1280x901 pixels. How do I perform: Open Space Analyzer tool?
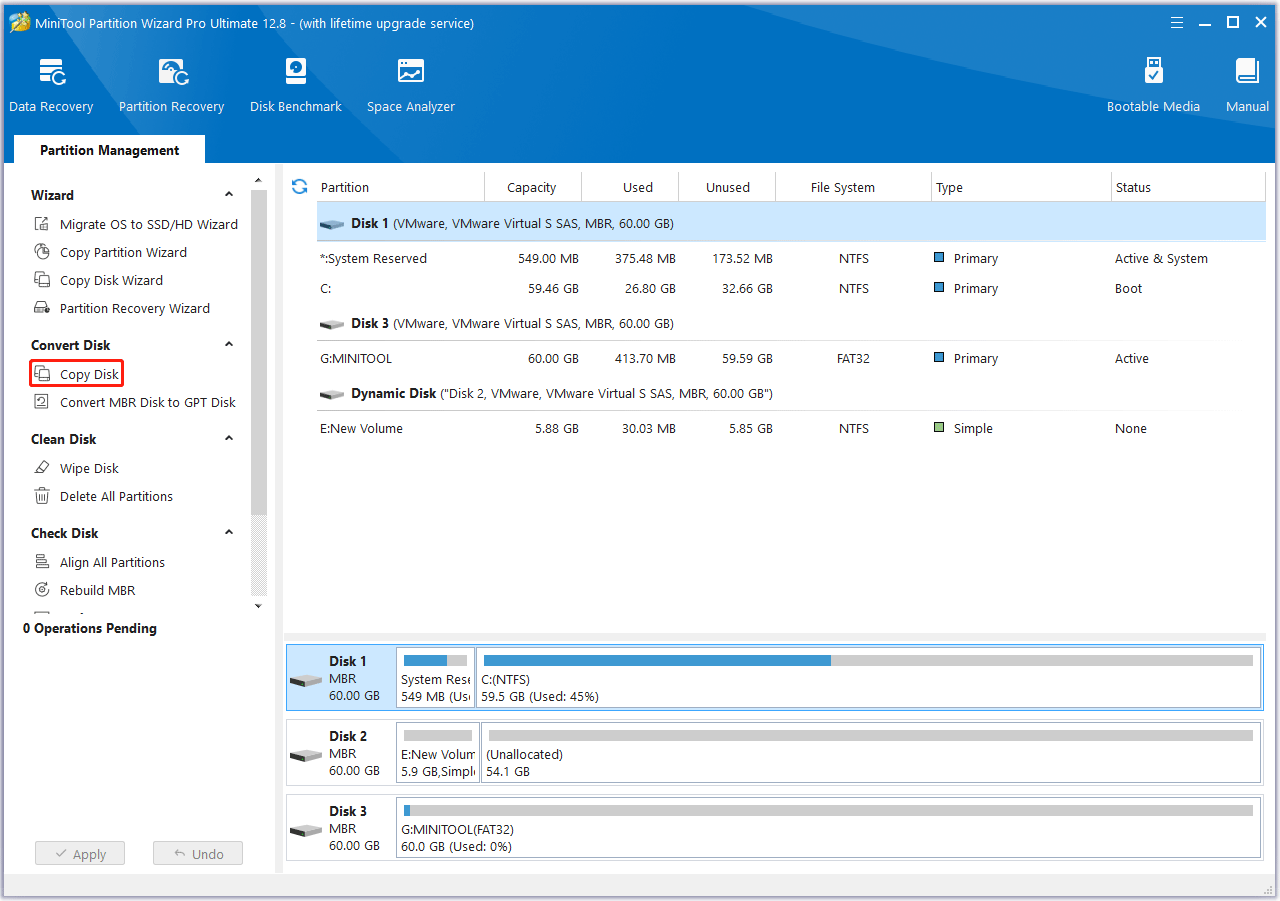click(411, 85)
